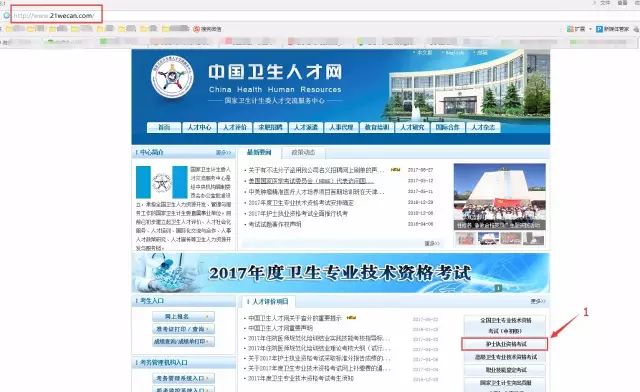Screen dimensions: 640x392
Task: Click the large building photo in news slideshow
Action: 500,197
